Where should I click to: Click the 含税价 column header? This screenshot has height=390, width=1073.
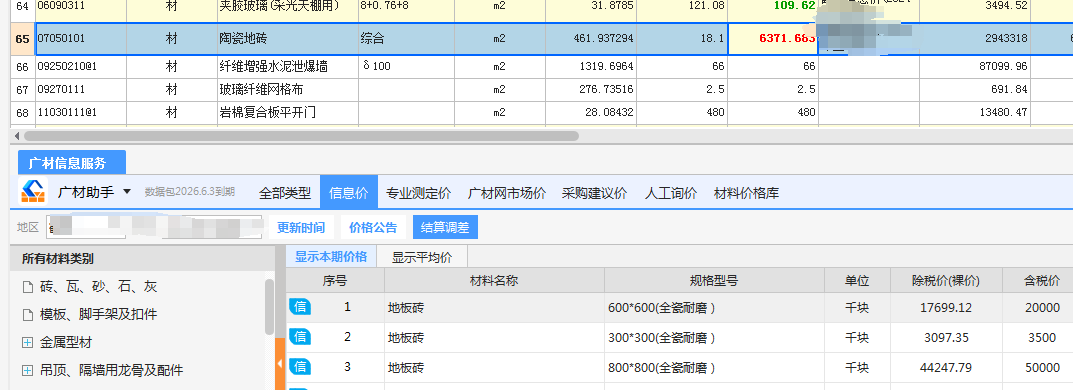(1038, 281)
